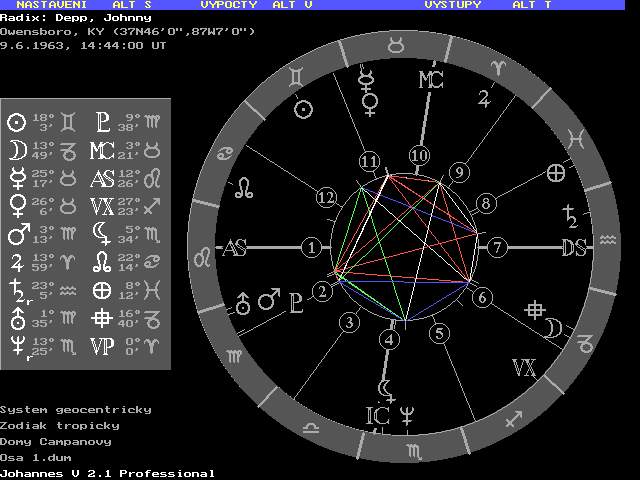The height and width of the screenshot is (480, 640).
Task: Select the Mars symbol in the chart wheel
Action: click(x=268, y=299)
